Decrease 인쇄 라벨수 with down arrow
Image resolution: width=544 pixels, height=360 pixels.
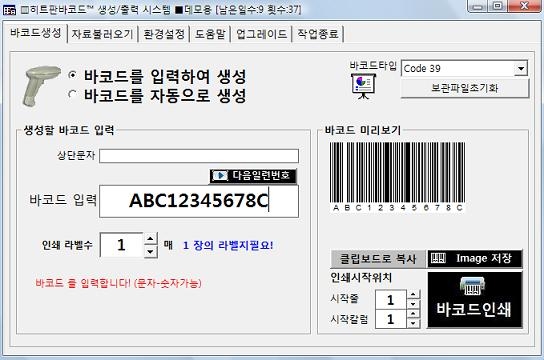click(x=150, y=251)
